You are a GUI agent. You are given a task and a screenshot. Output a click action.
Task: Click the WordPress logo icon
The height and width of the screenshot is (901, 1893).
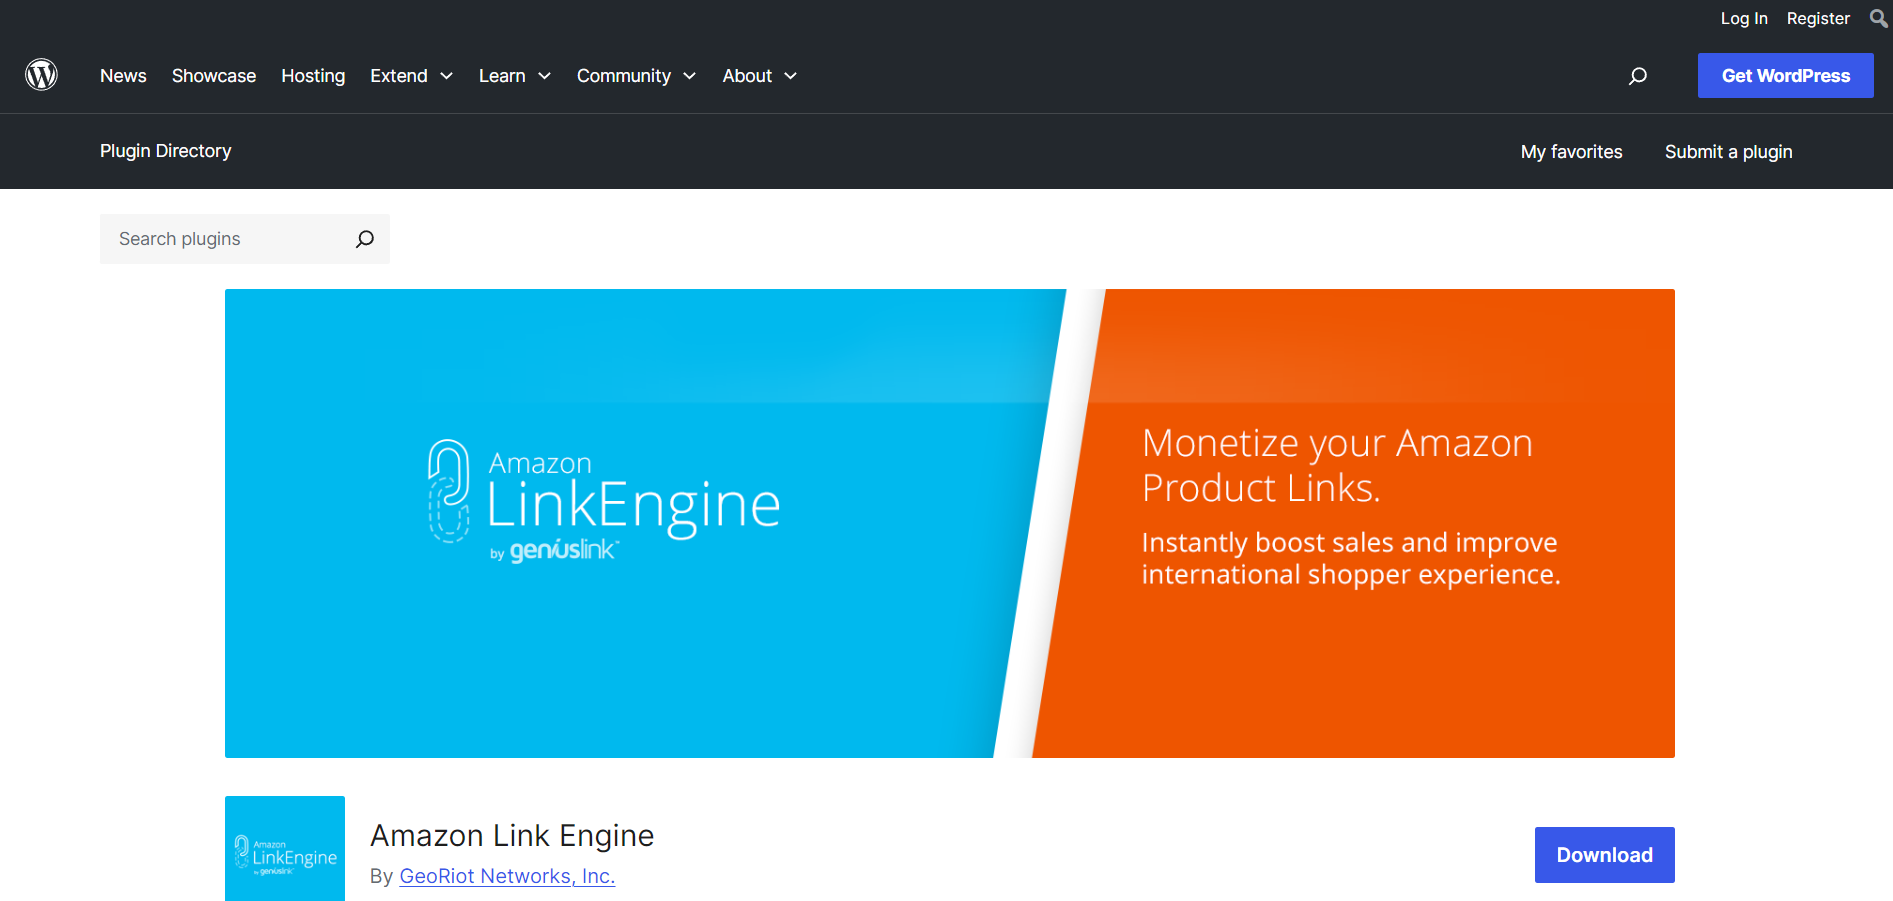[x=41, y=75]
